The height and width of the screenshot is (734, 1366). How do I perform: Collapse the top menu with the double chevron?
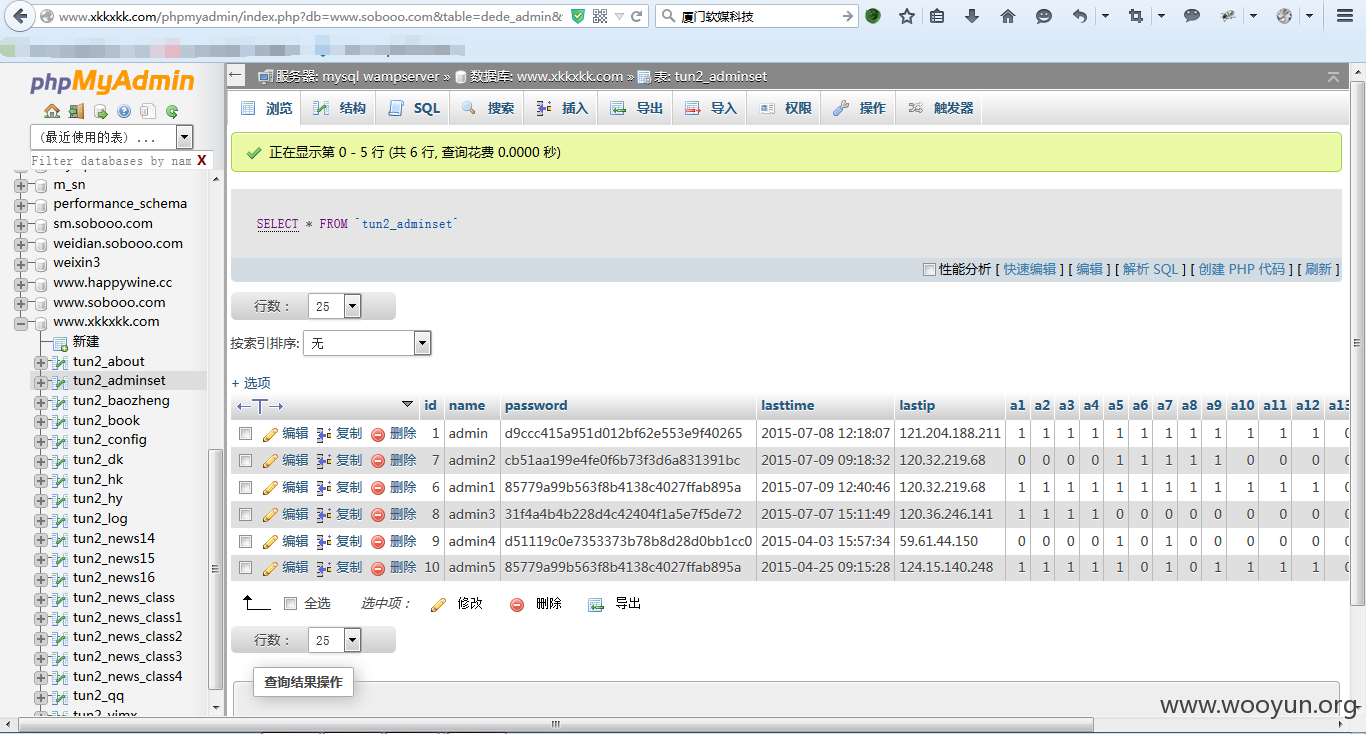click(1333, 76)
